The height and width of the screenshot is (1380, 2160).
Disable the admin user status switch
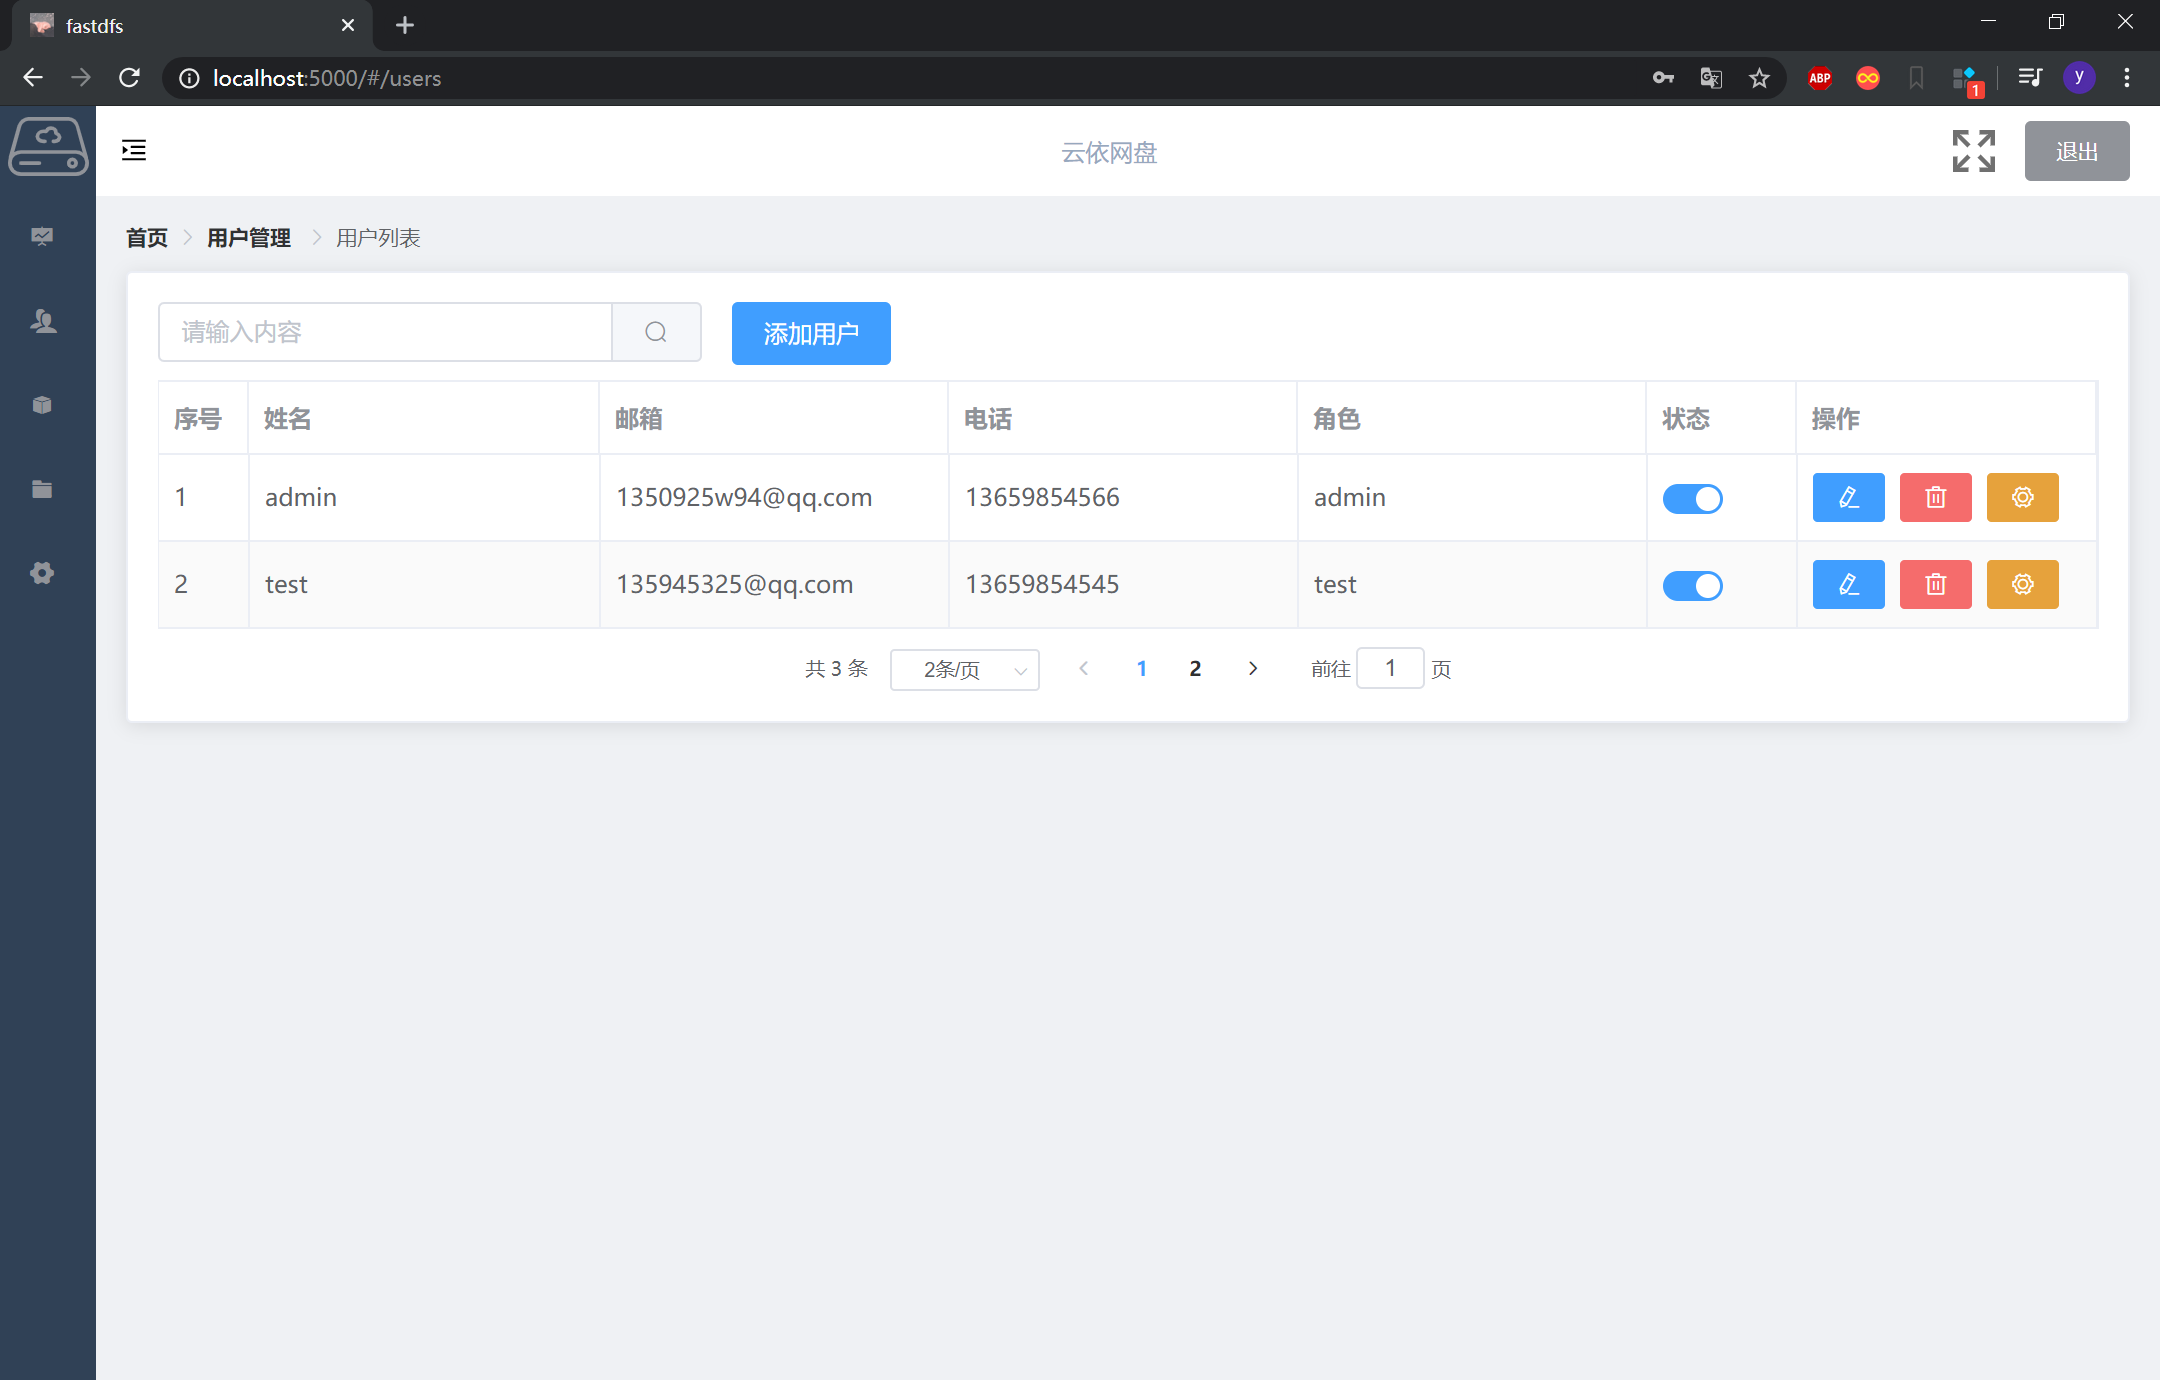pyautogui.click(x=1692, y=498)
